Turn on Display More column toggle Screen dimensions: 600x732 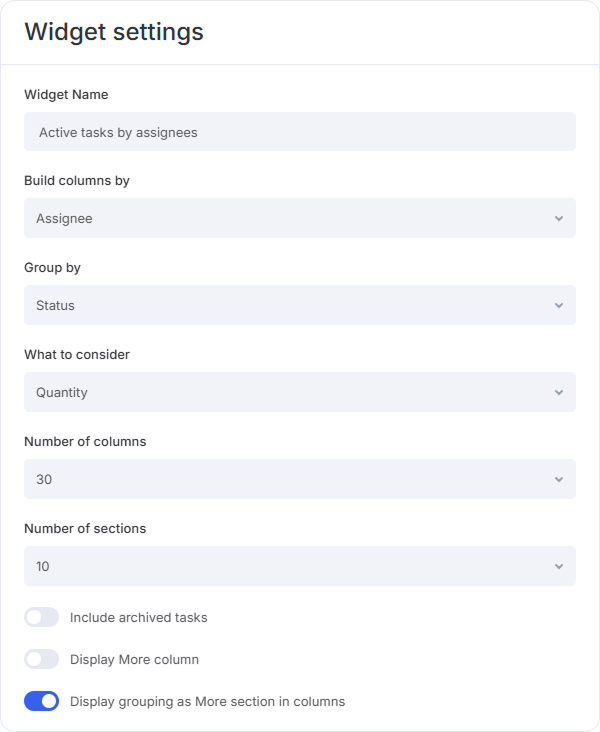pos(41,659)
